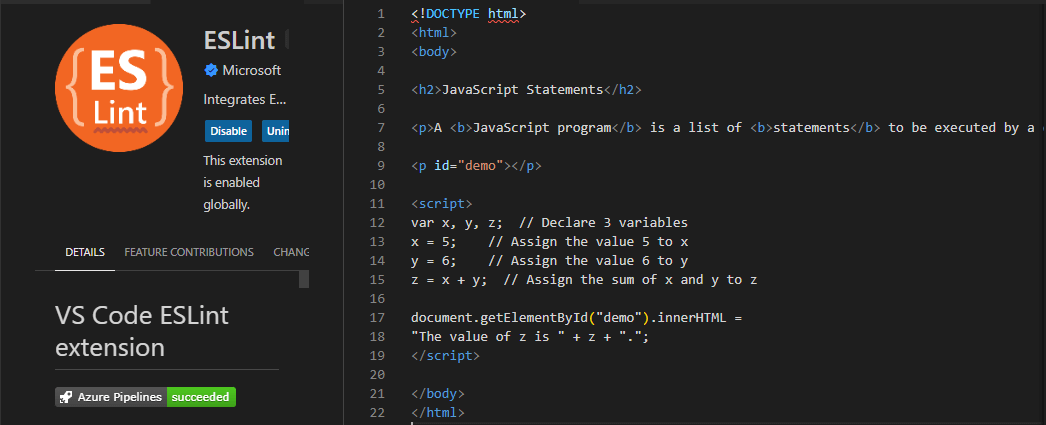Click the opening script tag on line 11
This screenshot has width=1046, height=425.
(442, 203)
